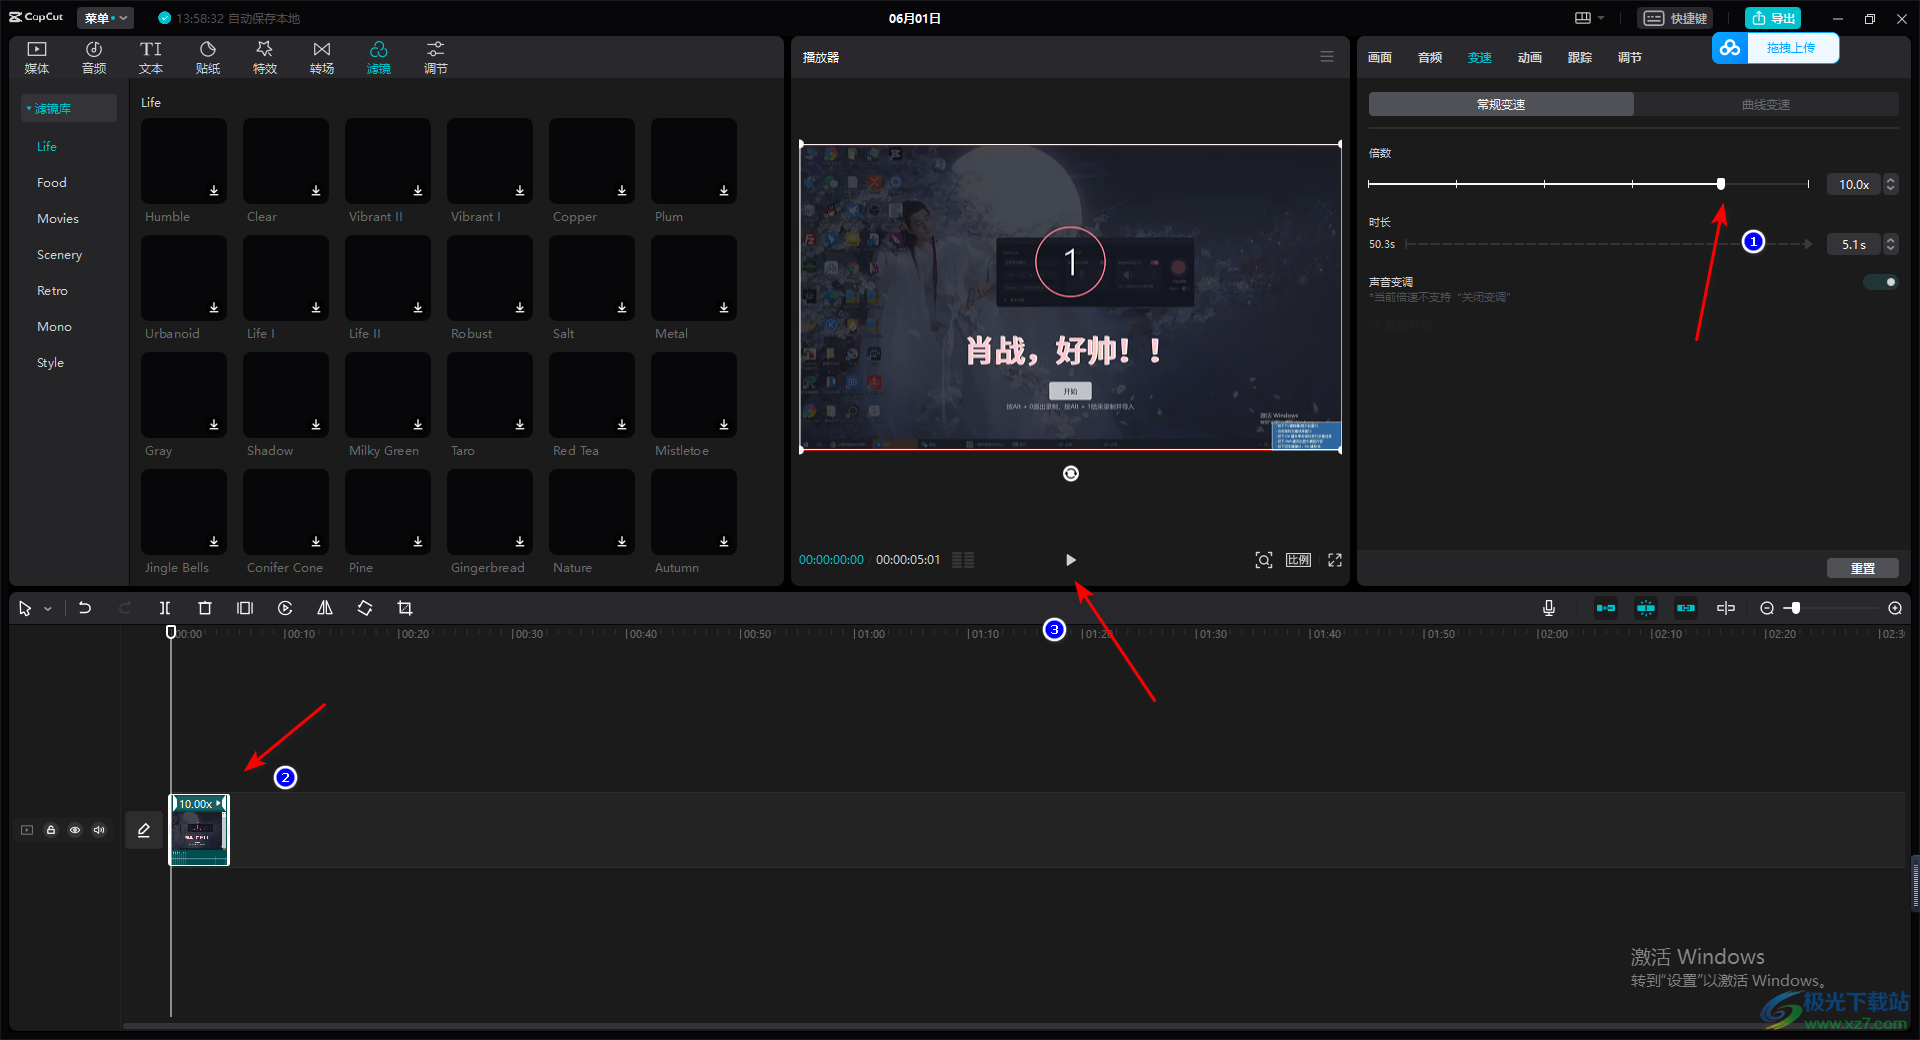The image size is (1920, 1040).
Task: Click the delete trash icon
Action: pos(205,608)
